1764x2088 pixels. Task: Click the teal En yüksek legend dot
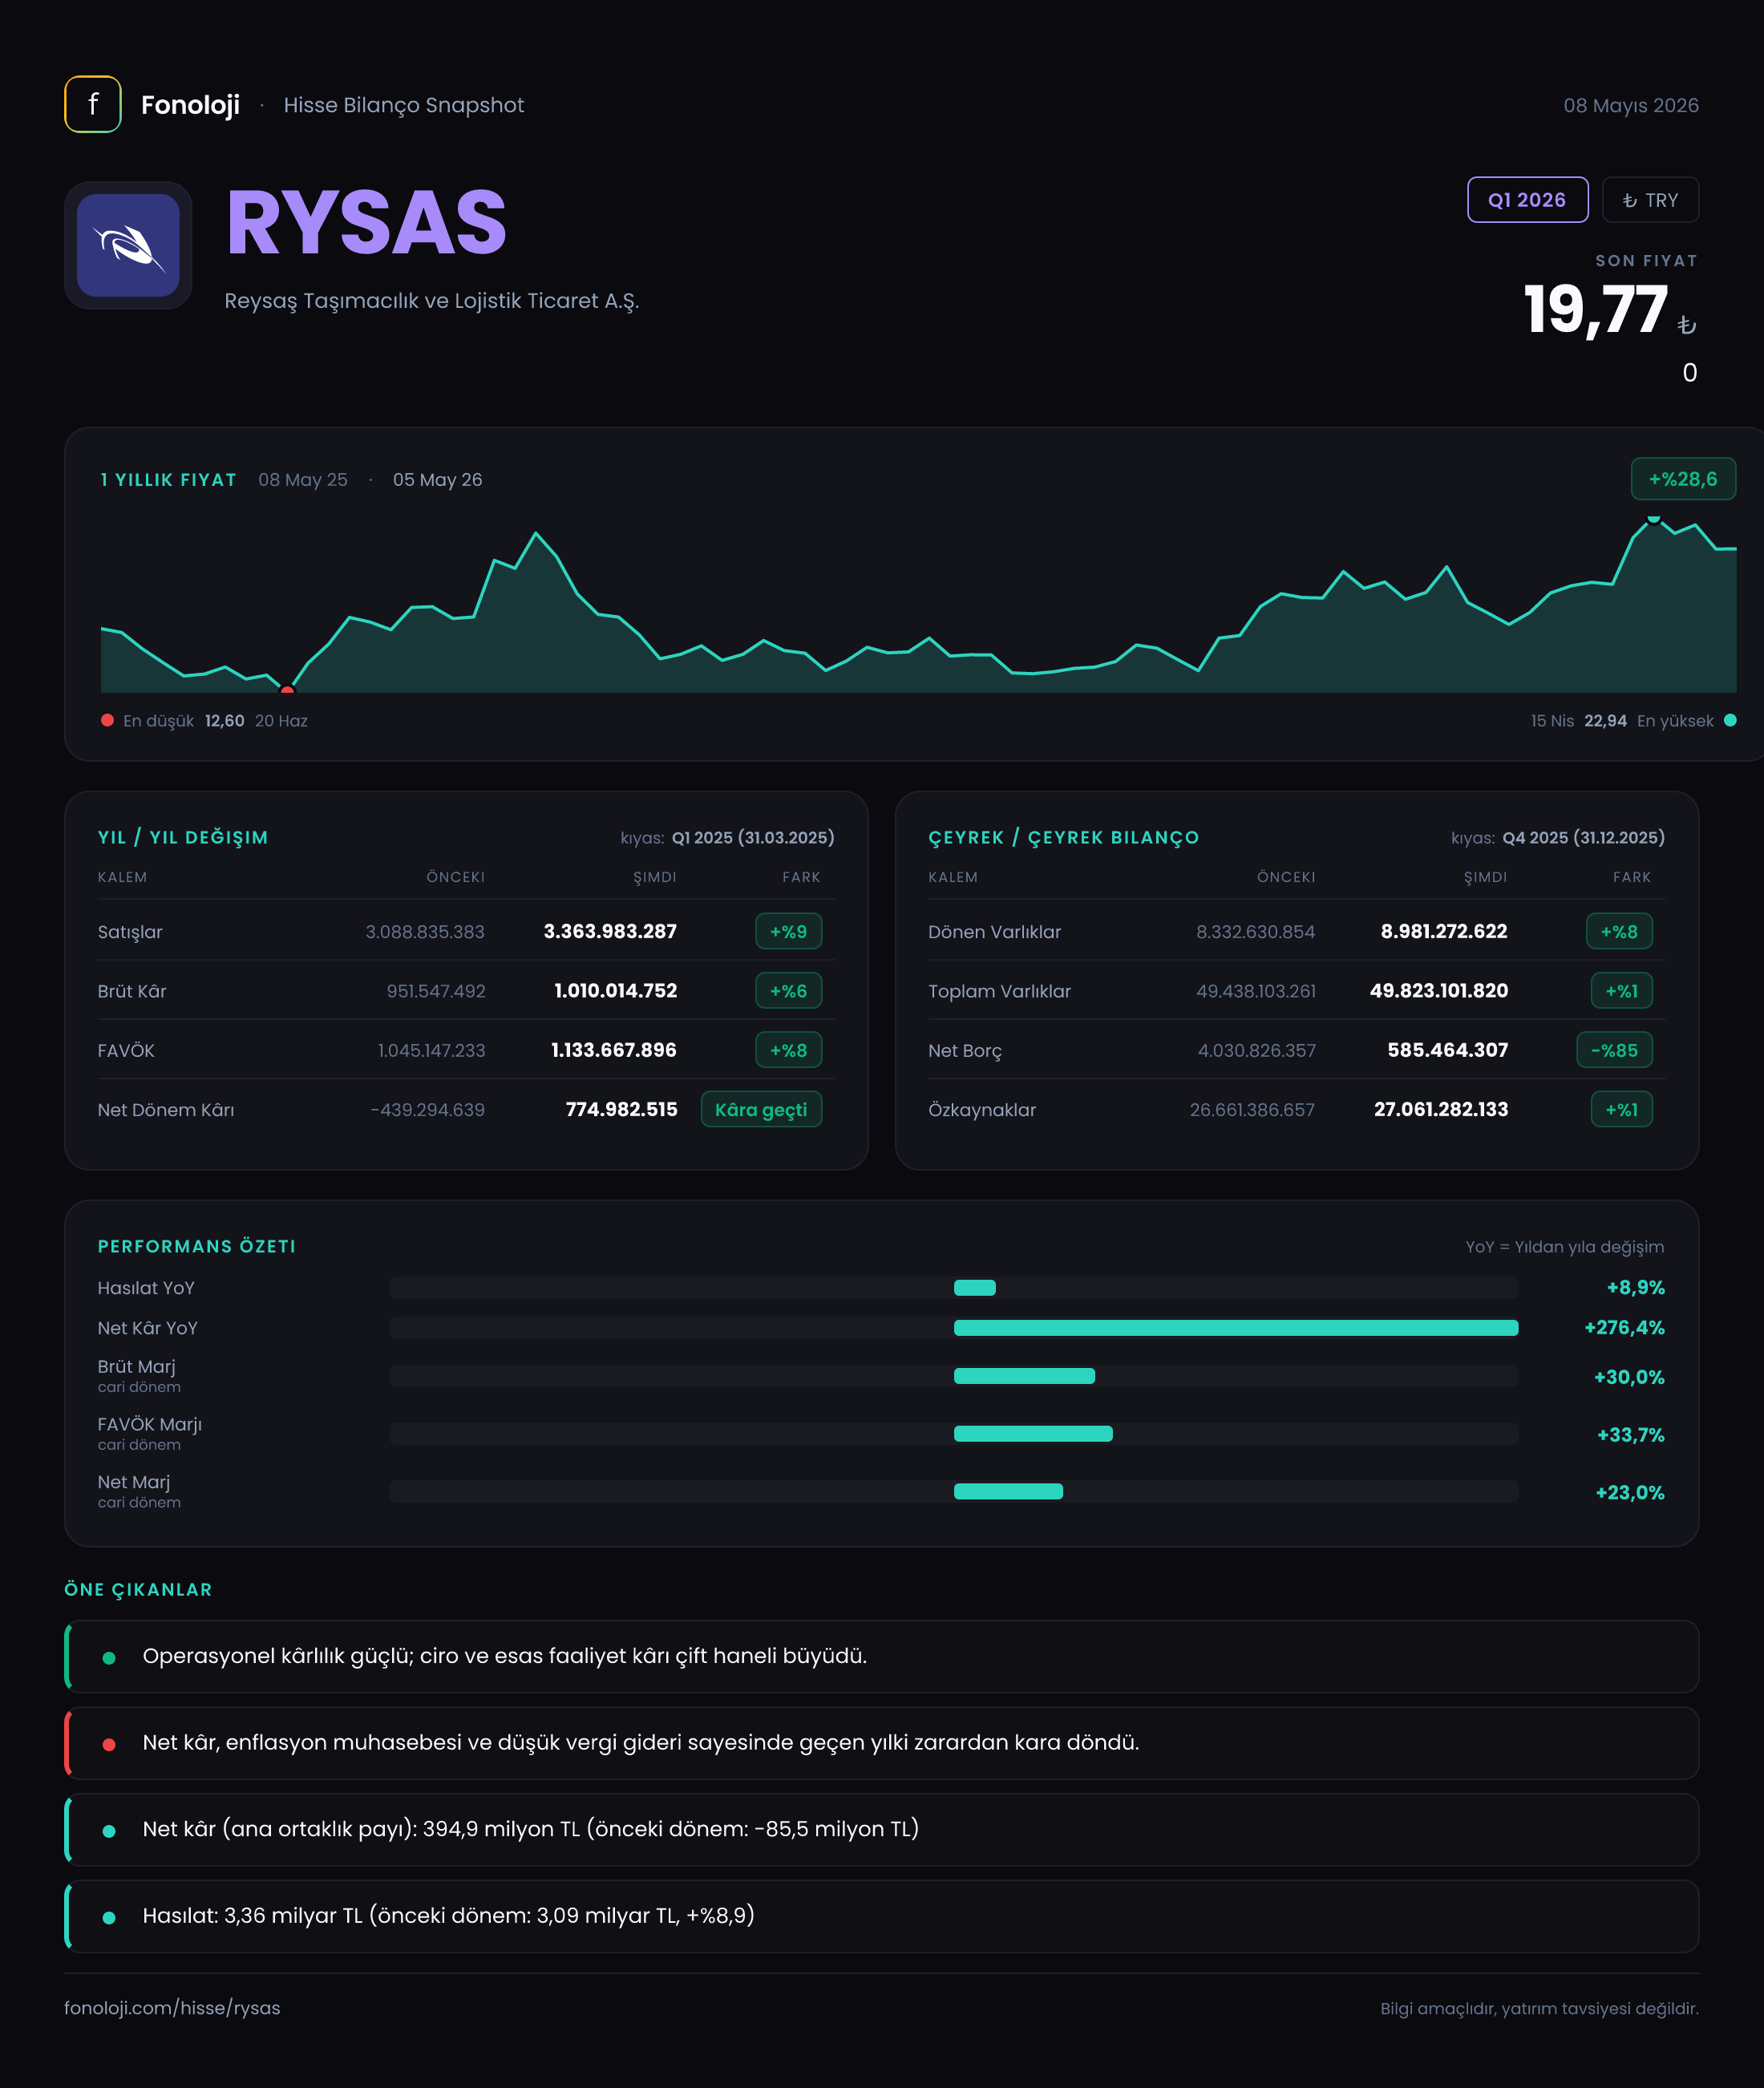tap(1730, 720)
